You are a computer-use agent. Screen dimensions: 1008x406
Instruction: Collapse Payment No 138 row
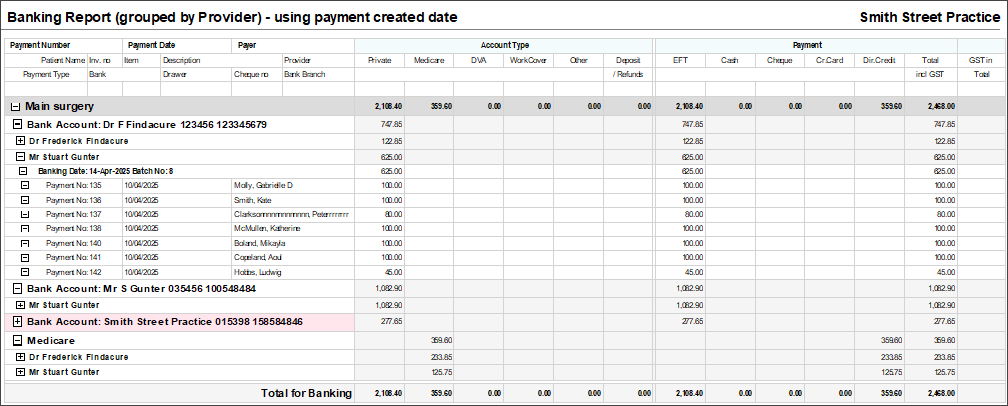25,228
